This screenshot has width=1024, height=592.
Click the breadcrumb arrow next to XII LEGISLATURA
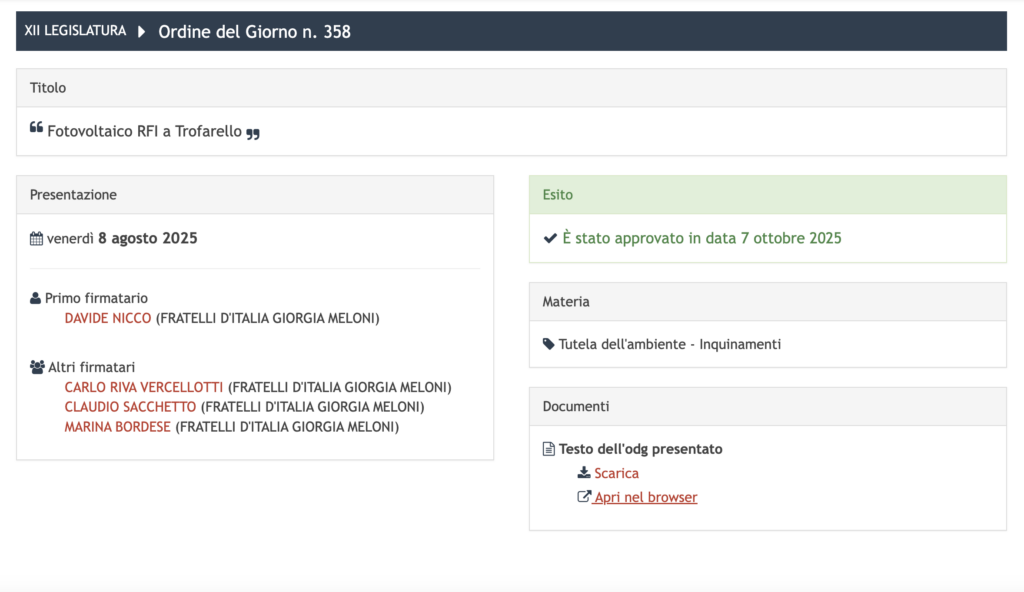tap(141, 31)
